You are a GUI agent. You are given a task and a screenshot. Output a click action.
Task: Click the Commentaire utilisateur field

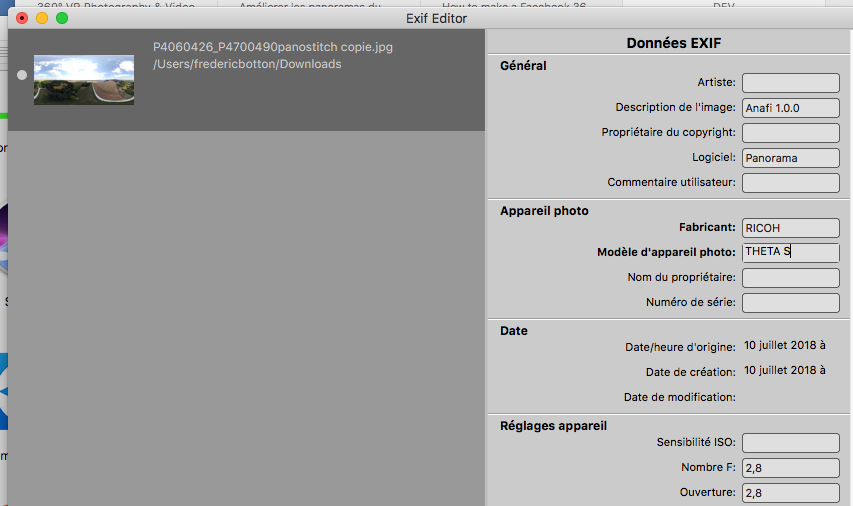pyautogui.click(x=790, y=183)
